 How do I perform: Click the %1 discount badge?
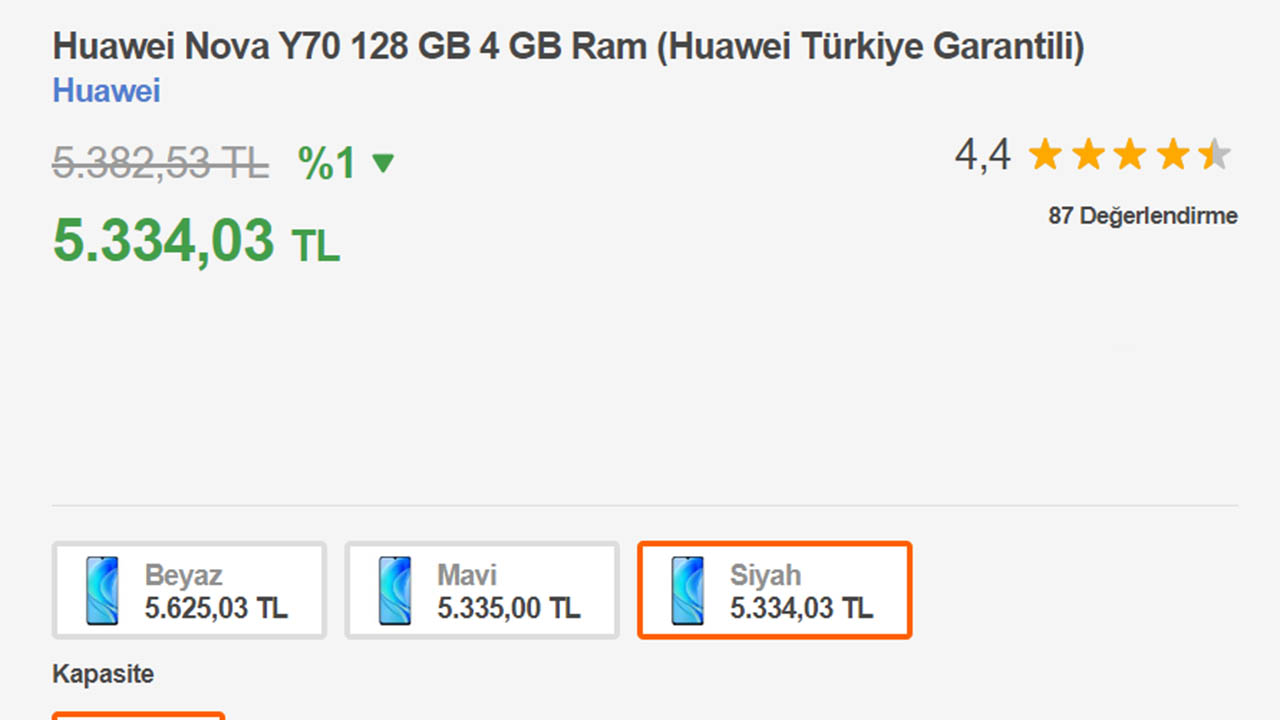click(322, 162)
